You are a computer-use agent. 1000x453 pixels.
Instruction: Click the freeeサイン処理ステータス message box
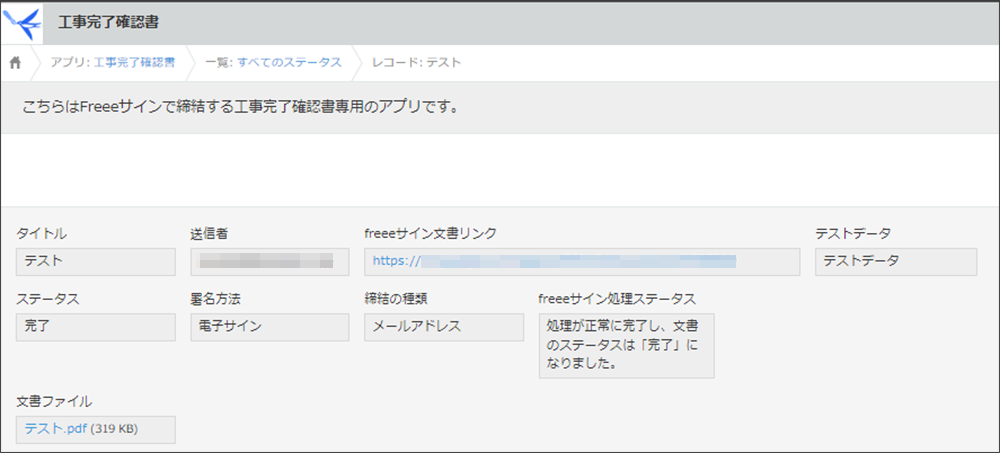626,346
